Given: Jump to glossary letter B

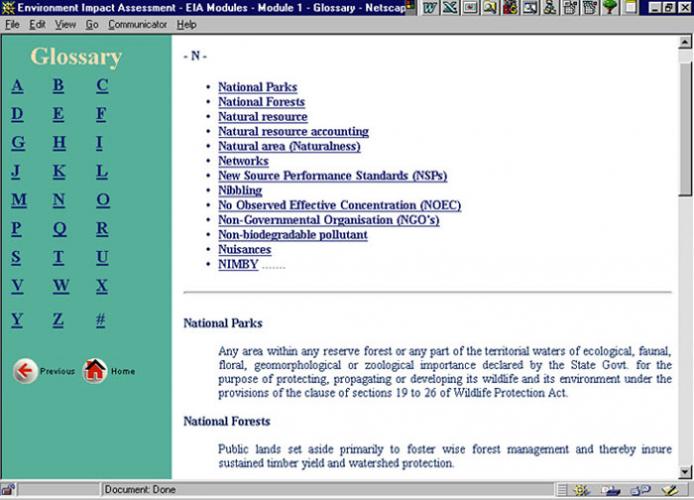Looking at the screenshot, I should [58, 85].
